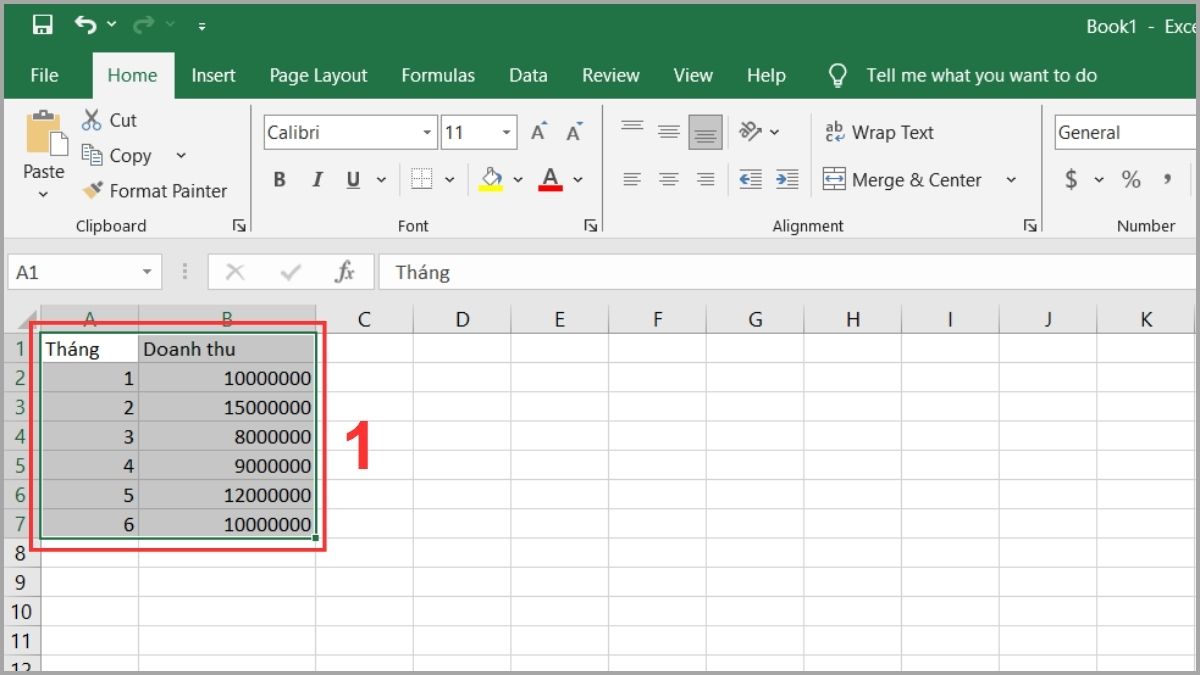This screenshot has width=1200, height=675.
Task: Toggle Bold formatting
Action: coord(280,180)
